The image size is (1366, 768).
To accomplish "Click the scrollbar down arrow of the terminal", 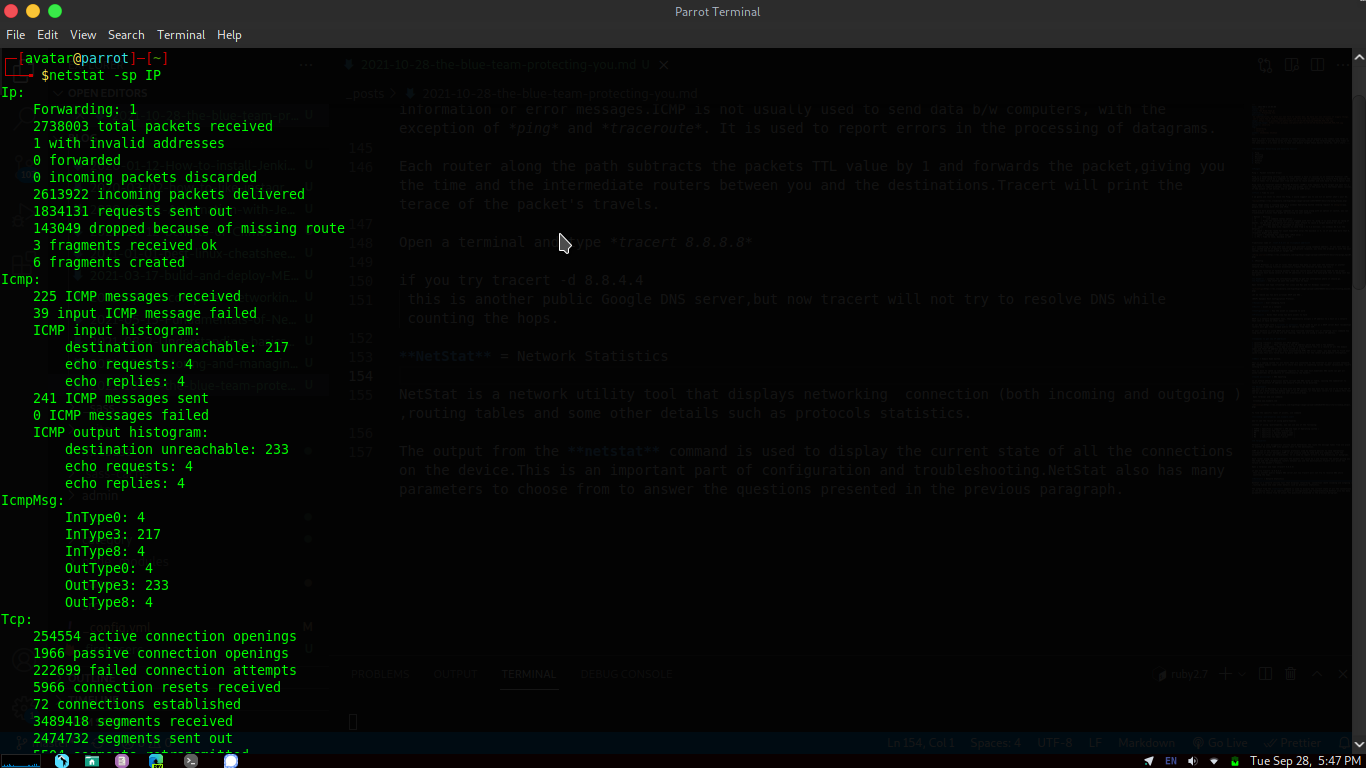I will pos(1357,743).
